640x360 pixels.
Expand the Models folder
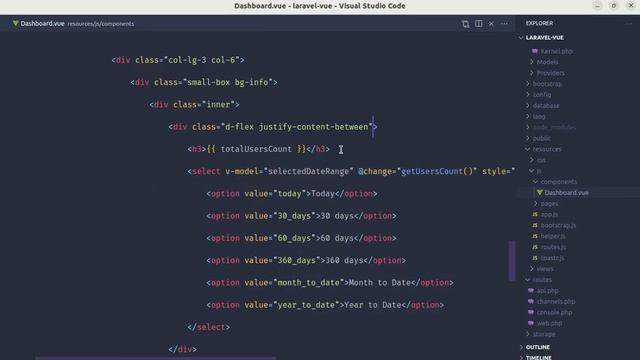532,62
